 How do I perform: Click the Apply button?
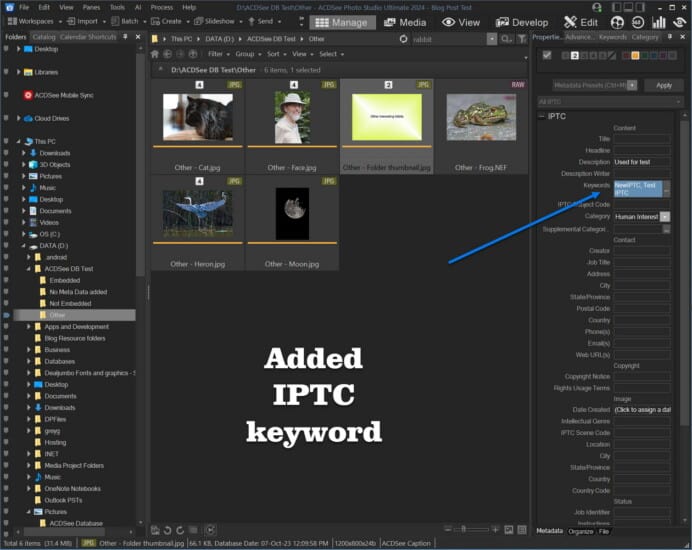pos(663,85)
